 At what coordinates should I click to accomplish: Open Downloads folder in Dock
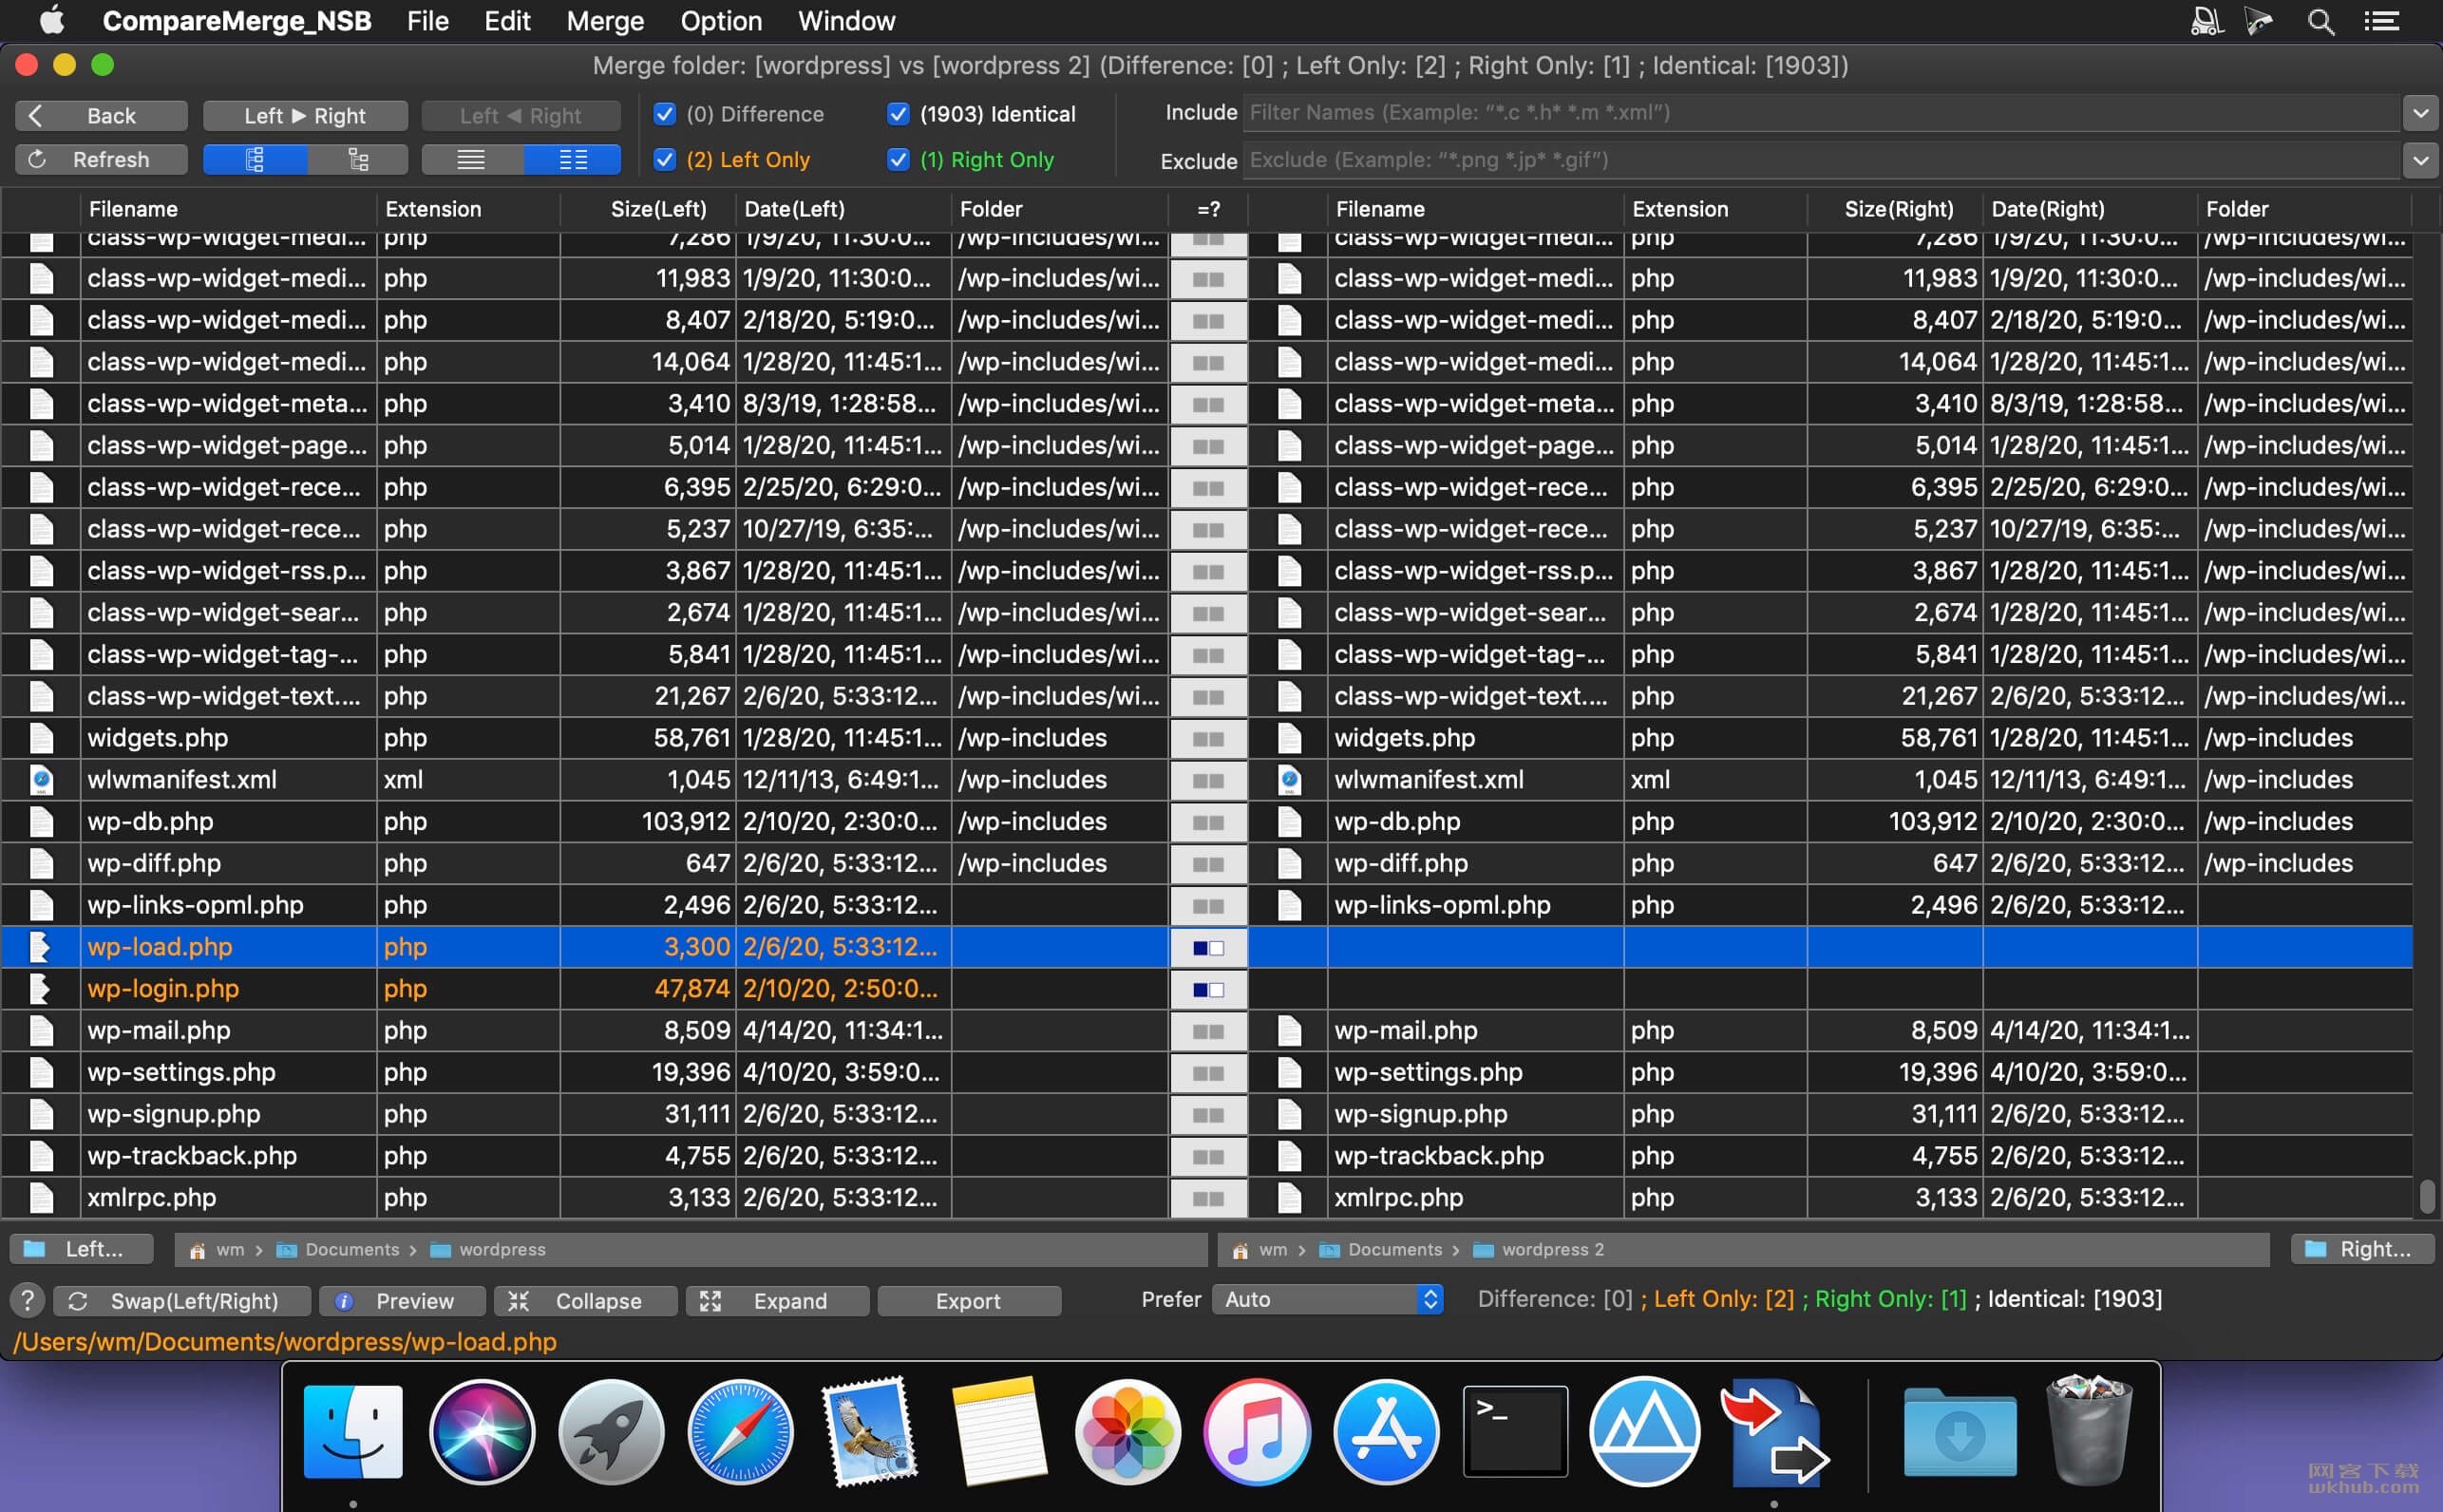[1960, 1431]
